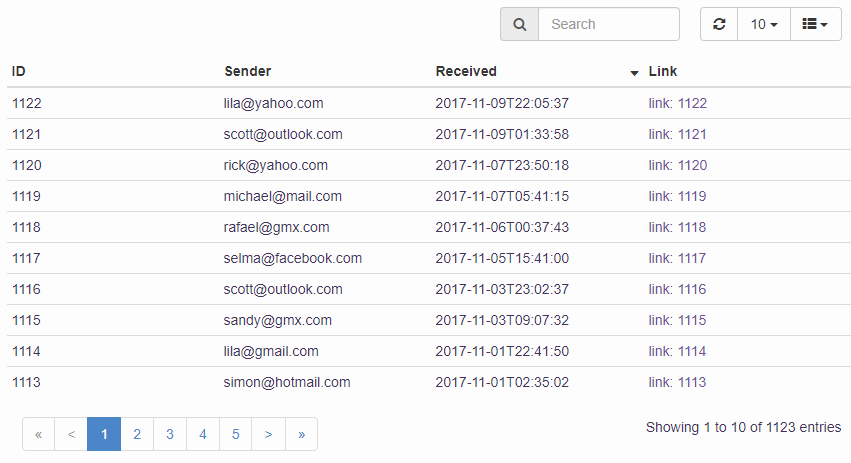Select page 5 in pagination
The width and height of the screenshot is (851, 463).
point(235,434)
